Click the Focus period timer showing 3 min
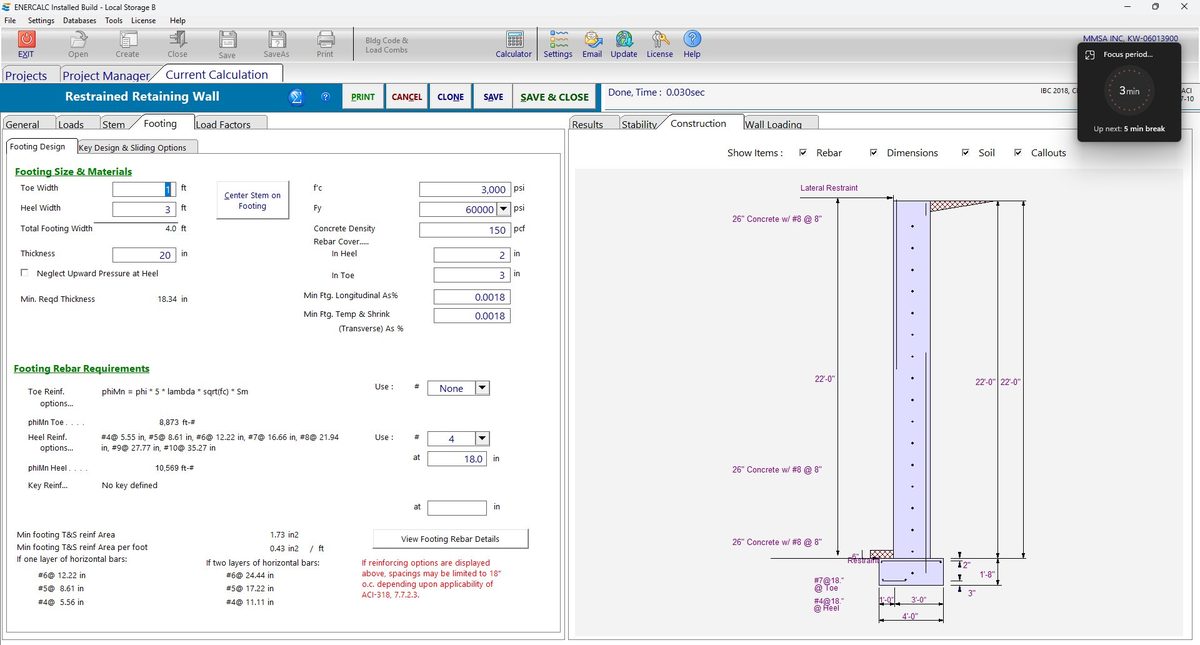Screen dimensions: 1200x645 coord(1129,90)
